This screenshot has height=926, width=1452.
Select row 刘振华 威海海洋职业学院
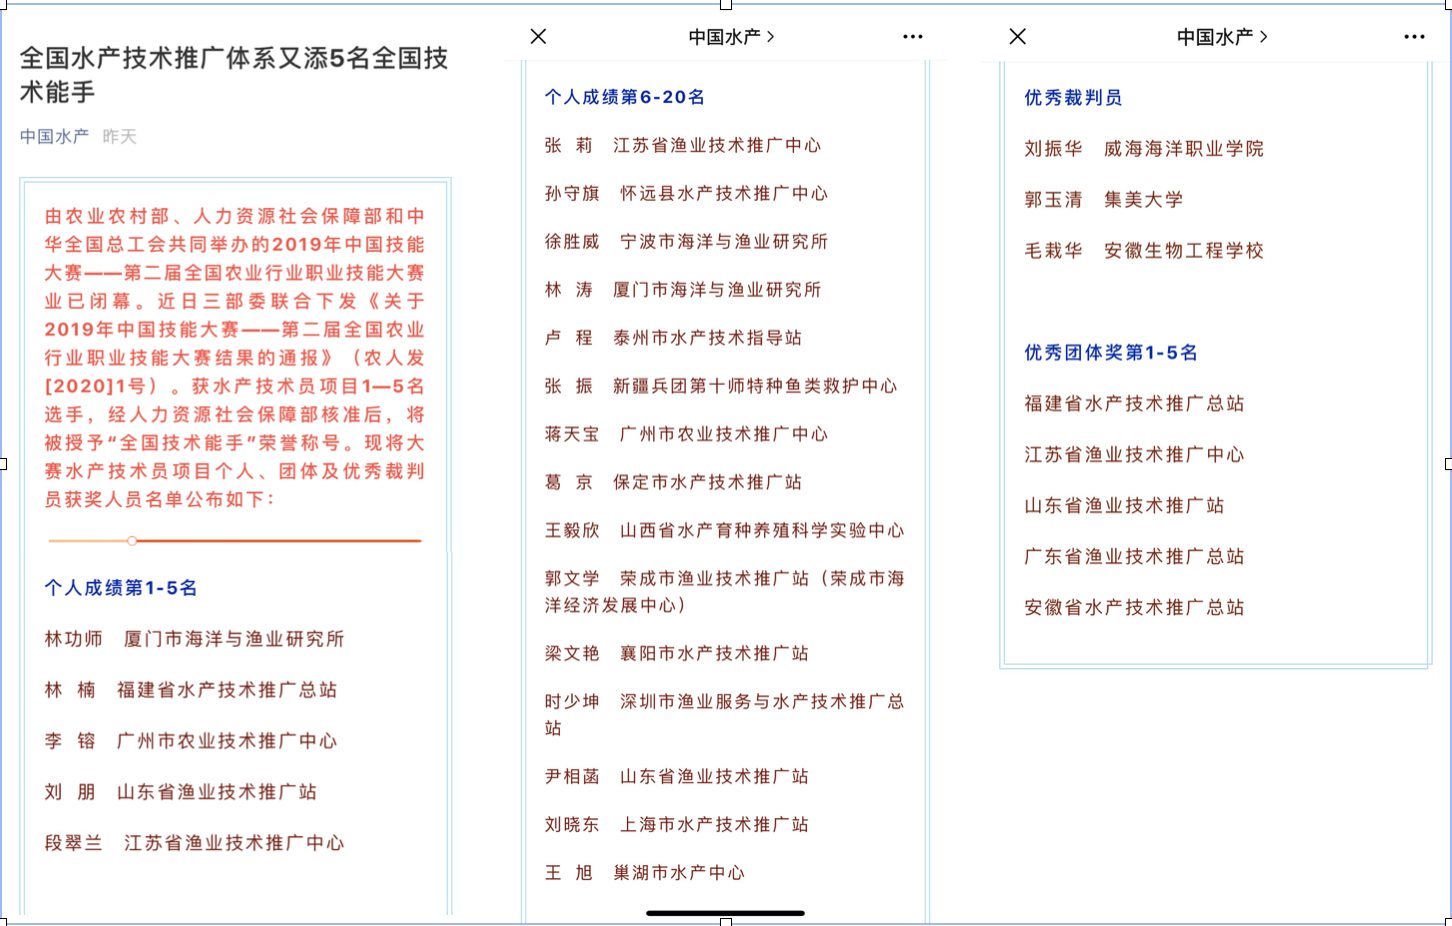(x=1144, y=149)
